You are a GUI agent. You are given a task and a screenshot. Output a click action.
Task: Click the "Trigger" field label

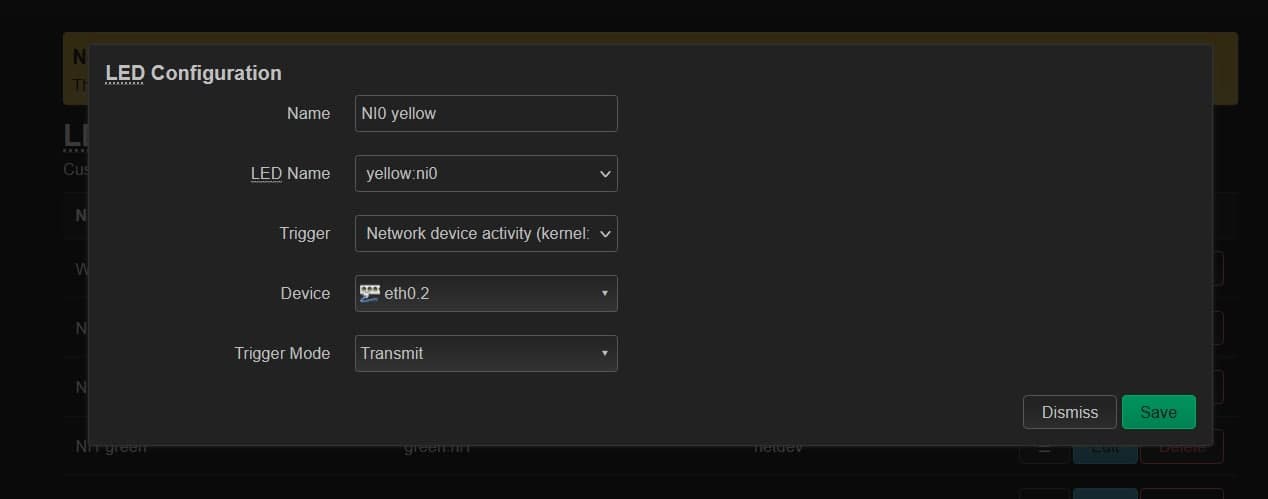tap(304, 233)
